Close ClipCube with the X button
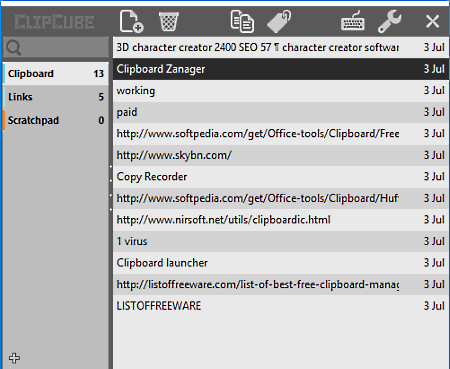Viewport: 450px width, 369px height. click(x=432, y=22)
